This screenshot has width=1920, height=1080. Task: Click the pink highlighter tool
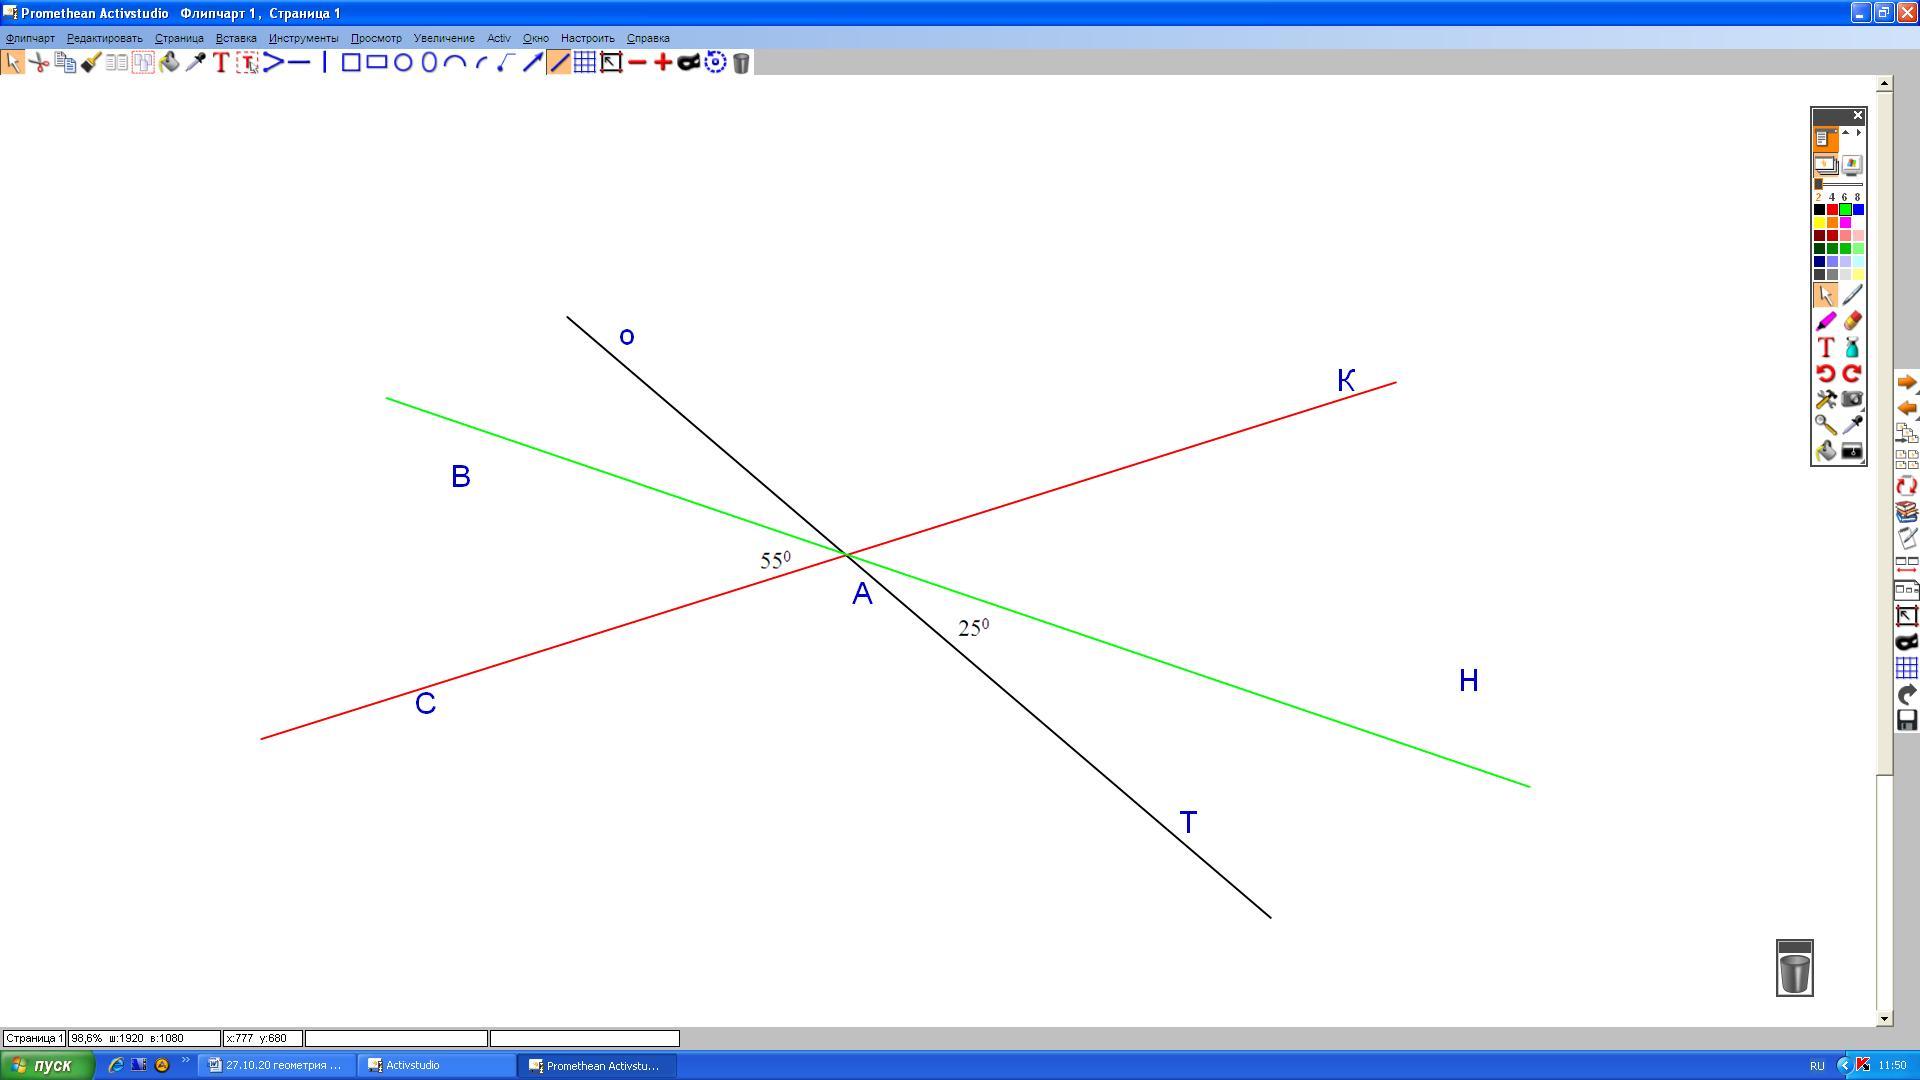tap(1826, 321)
